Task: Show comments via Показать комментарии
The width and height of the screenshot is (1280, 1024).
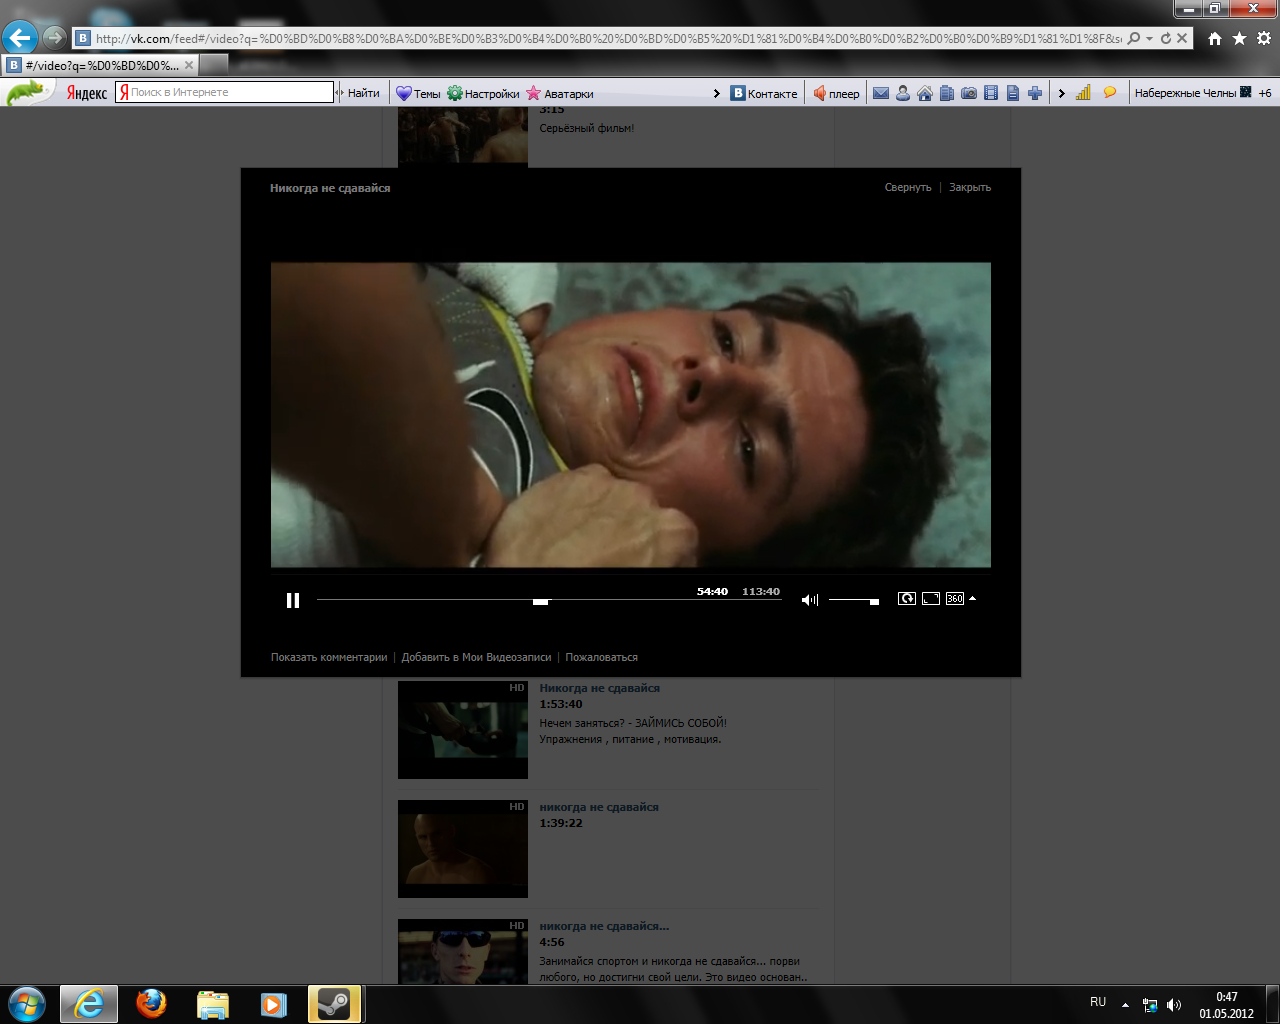Action: (x=329, y=657)
